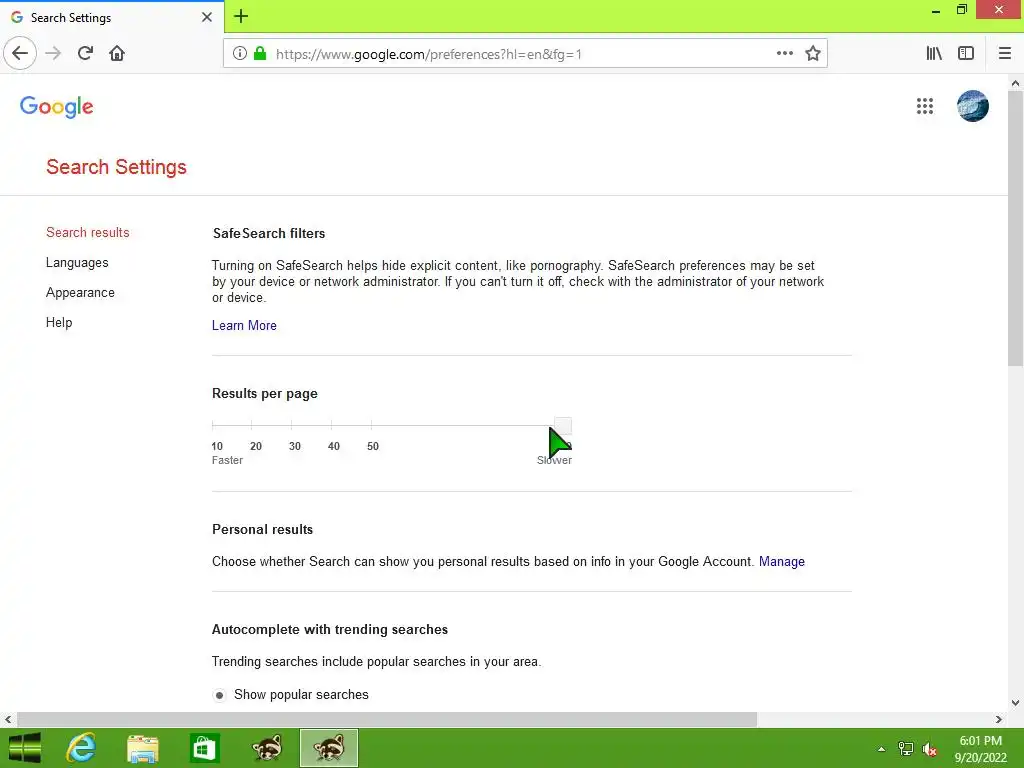Click the network tray icon
The image size is (1024, 768).
click(906, 749)
